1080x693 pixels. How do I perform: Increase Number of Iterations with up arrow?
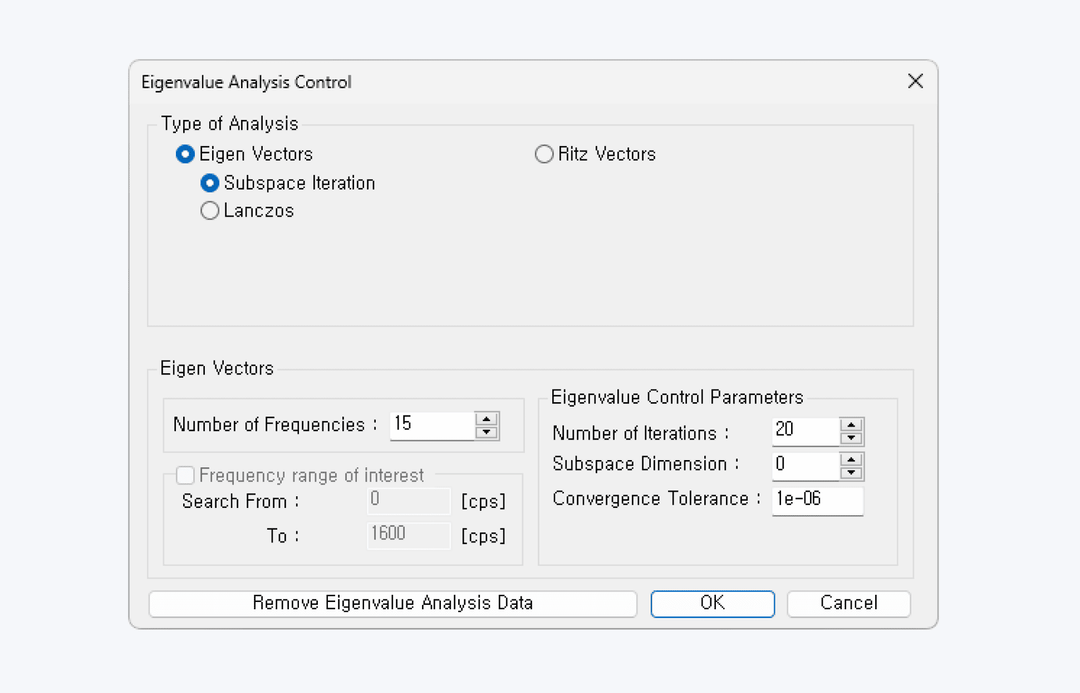pos(851,425)
